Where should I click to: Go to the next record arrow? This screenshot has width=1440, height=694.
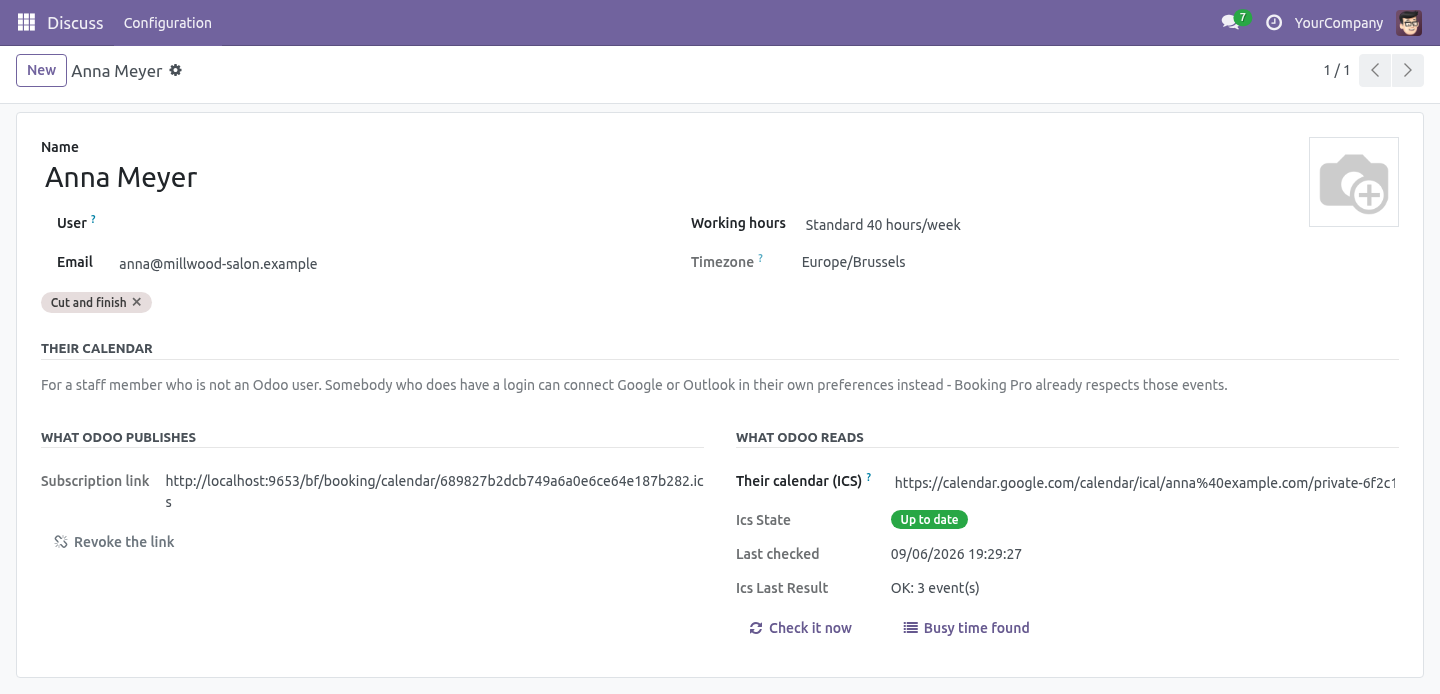pyautogui.click(x=1408, y=70)
